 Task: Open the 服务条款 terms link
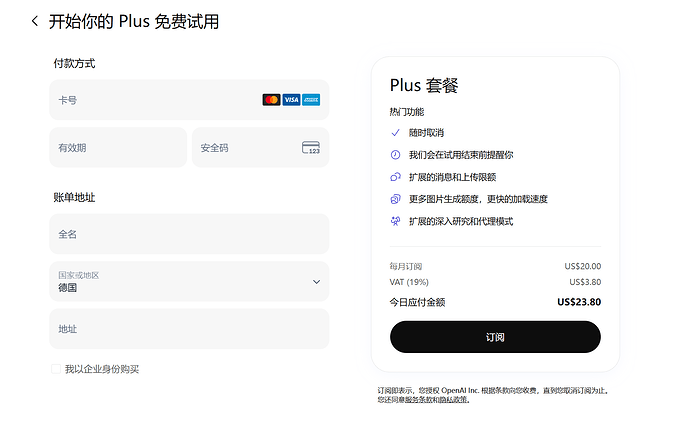(418, 400)
